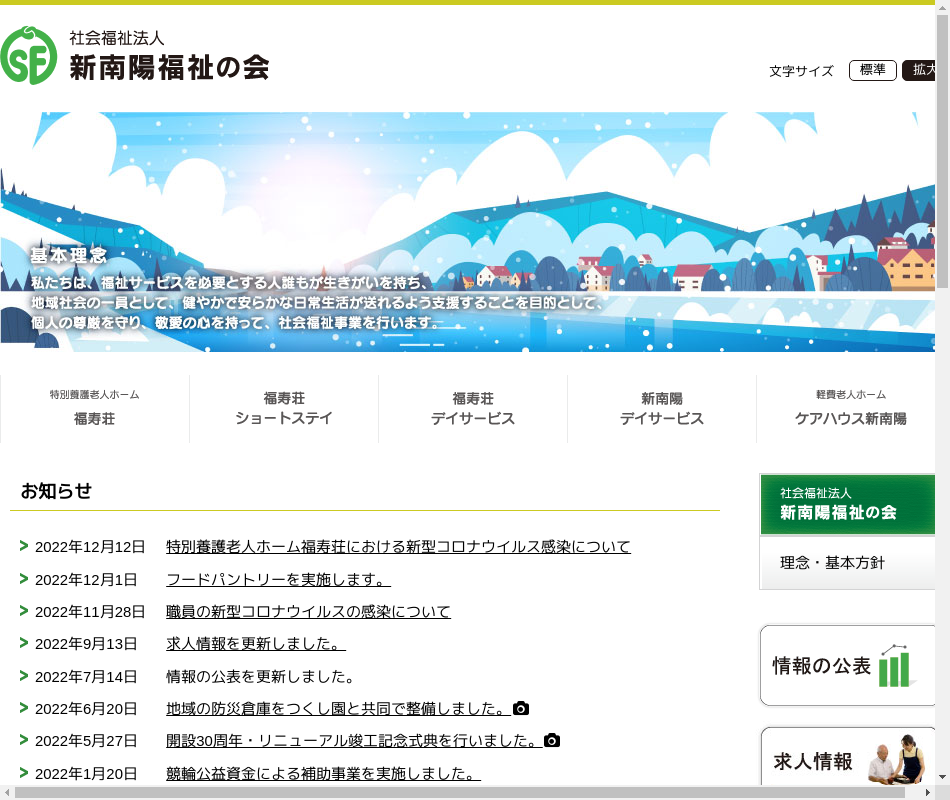
Task: Select 新南陽 デイサービス navigation item
Action: coord(662,409)
